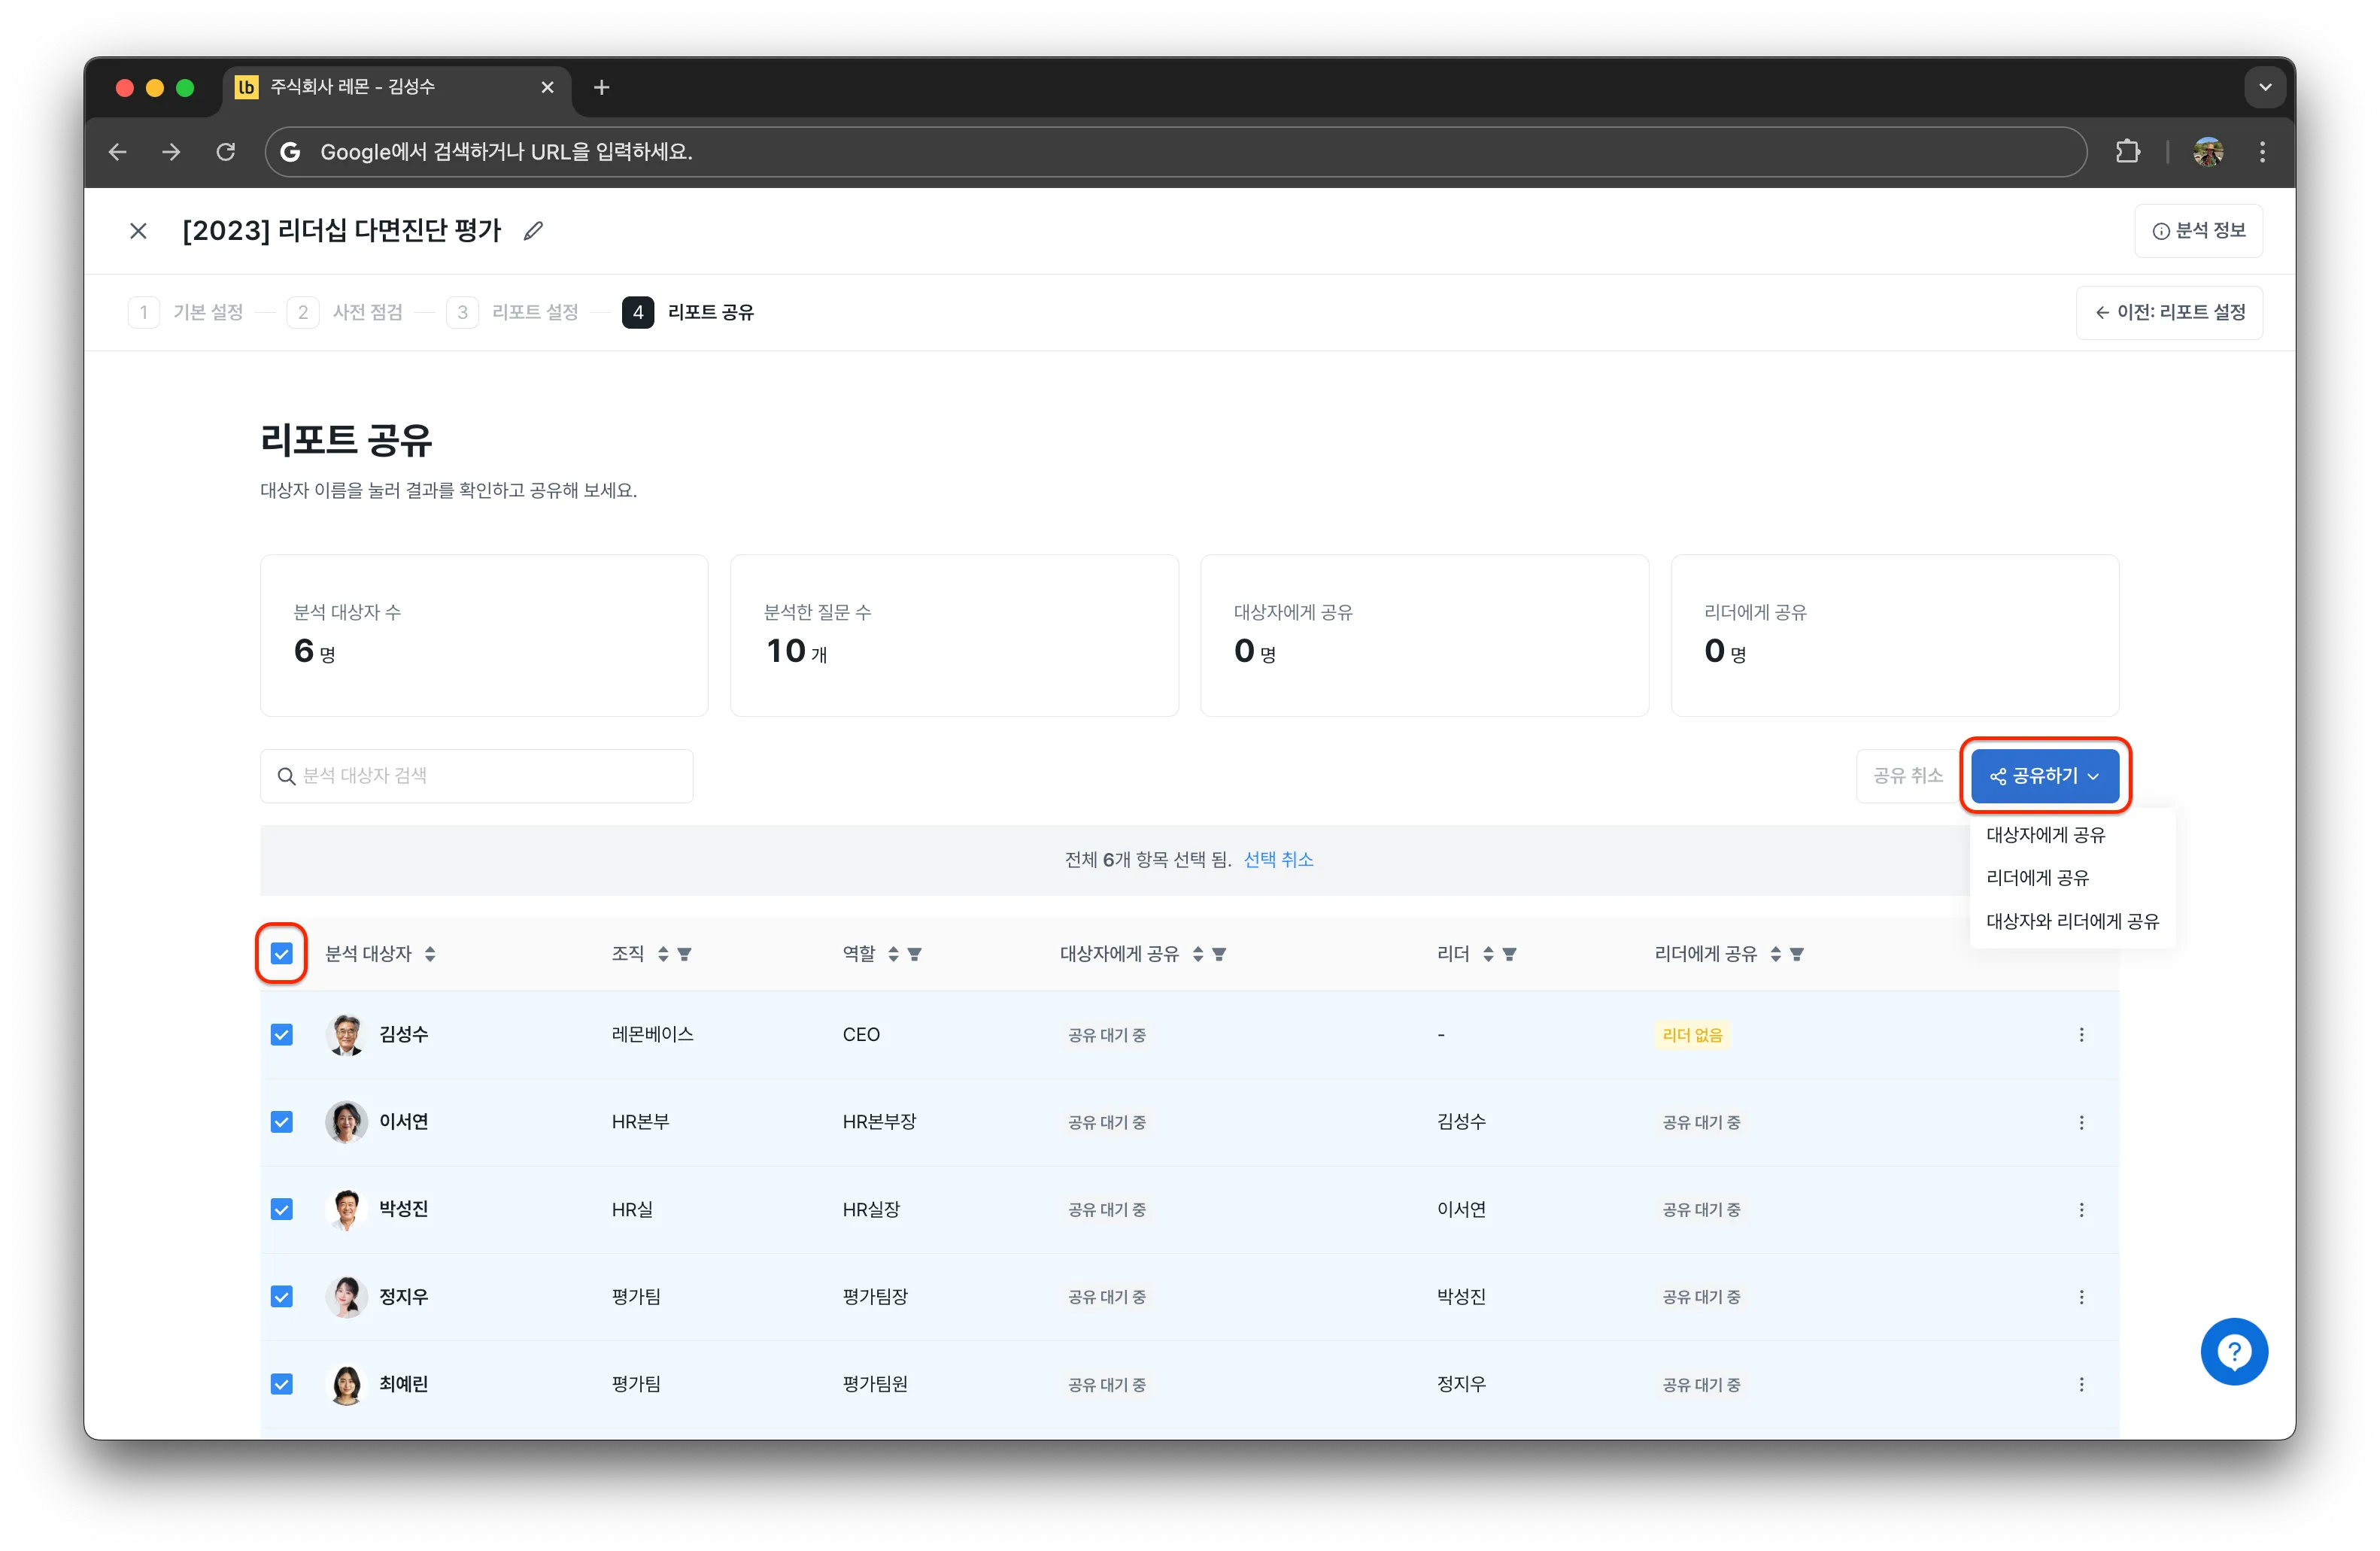Sort the 리더에게 공유 column
The height and width of the screenshot is (1551, 2380).
pos(1776,954)
